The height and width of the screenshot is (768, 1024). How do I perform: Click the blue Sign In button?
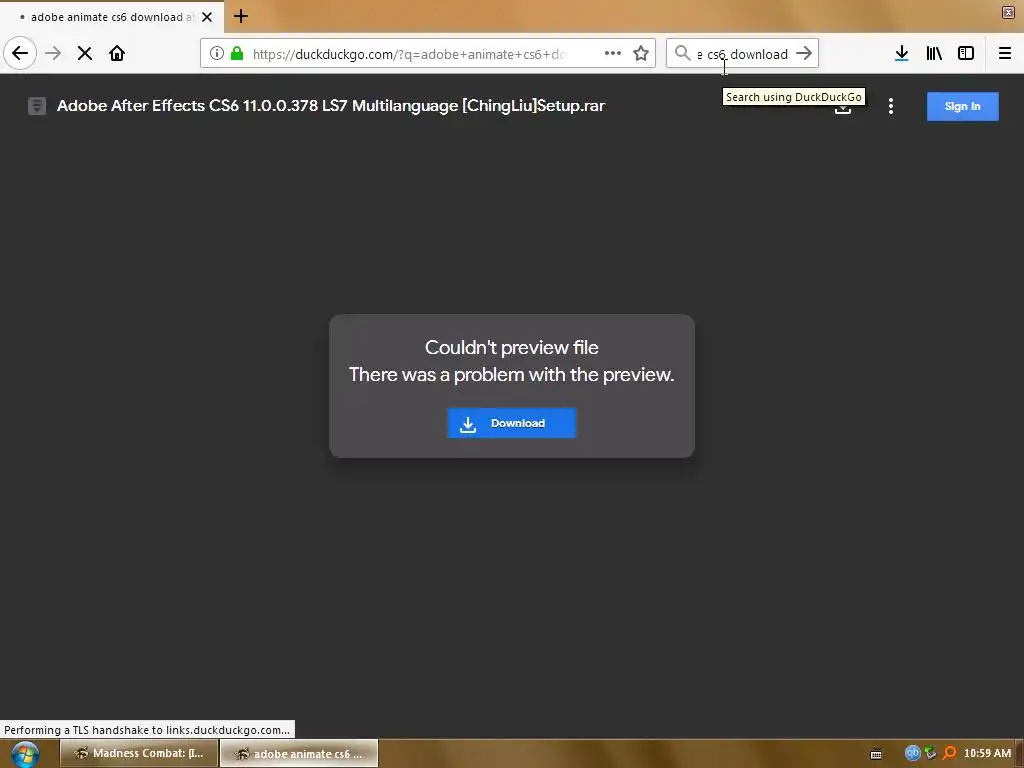[963, 106]
